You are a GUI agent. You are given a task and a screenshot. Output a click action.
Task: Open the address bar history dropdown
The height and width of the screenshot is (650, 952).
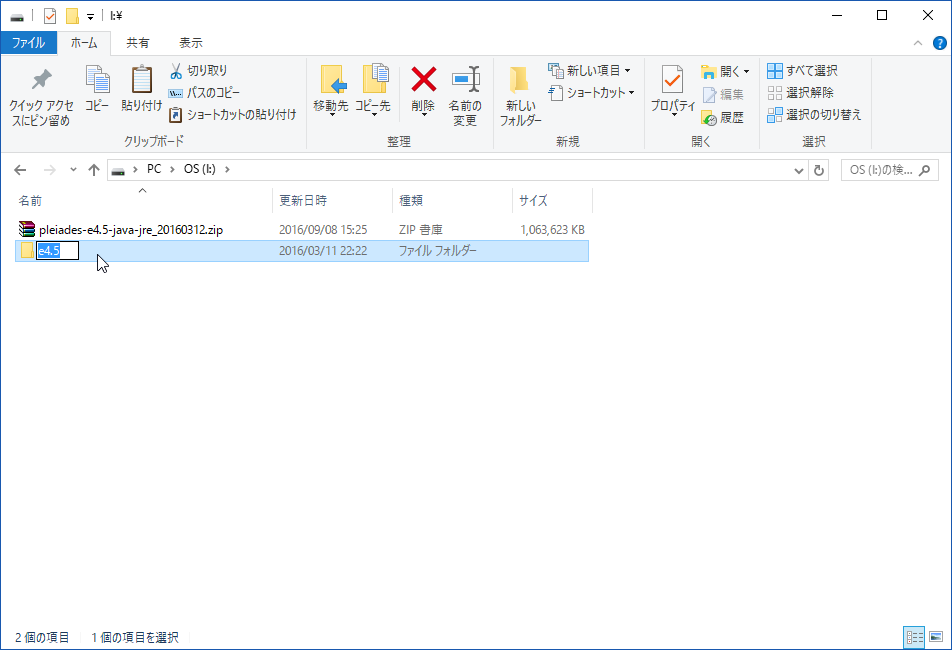(798, 171)
